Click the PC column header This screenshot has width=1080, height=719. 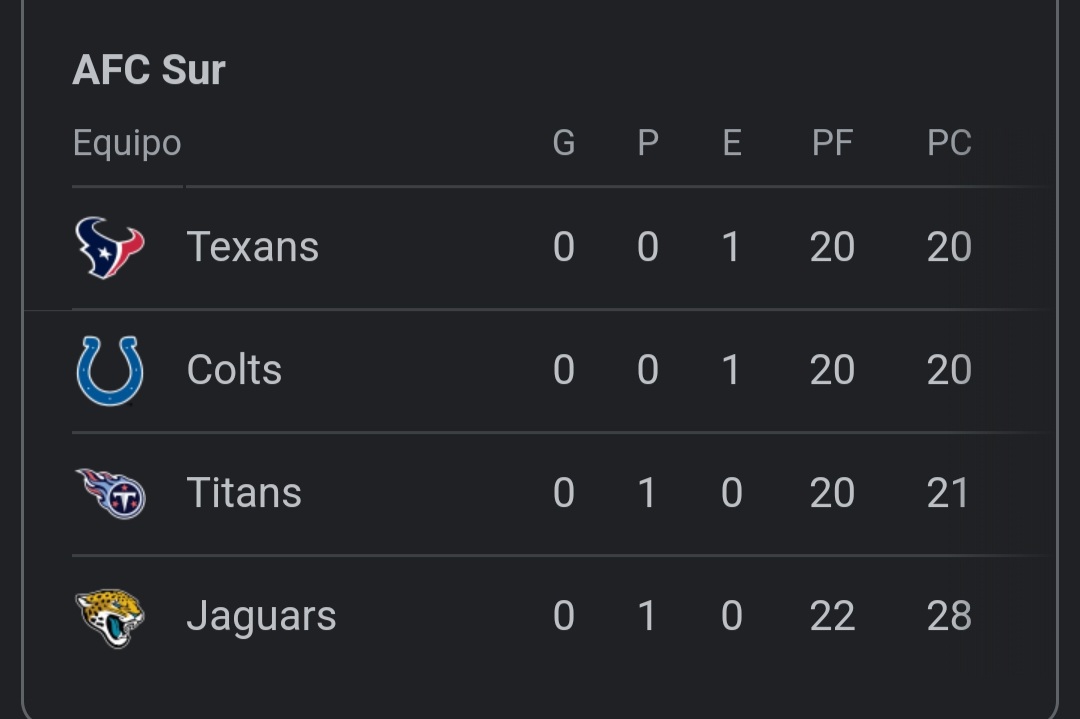point(949,143)
